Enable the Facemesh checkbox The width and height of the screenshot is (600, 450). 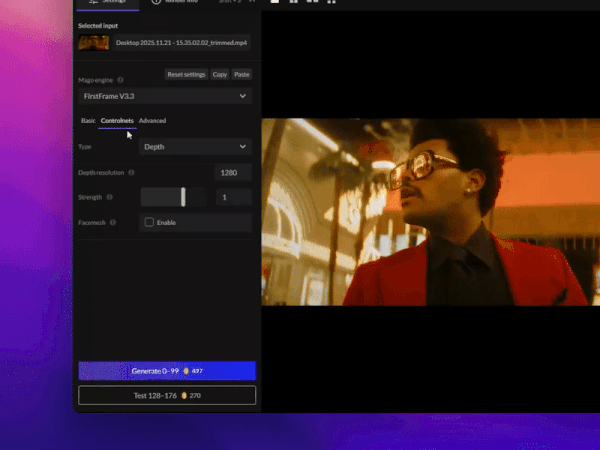149,222
